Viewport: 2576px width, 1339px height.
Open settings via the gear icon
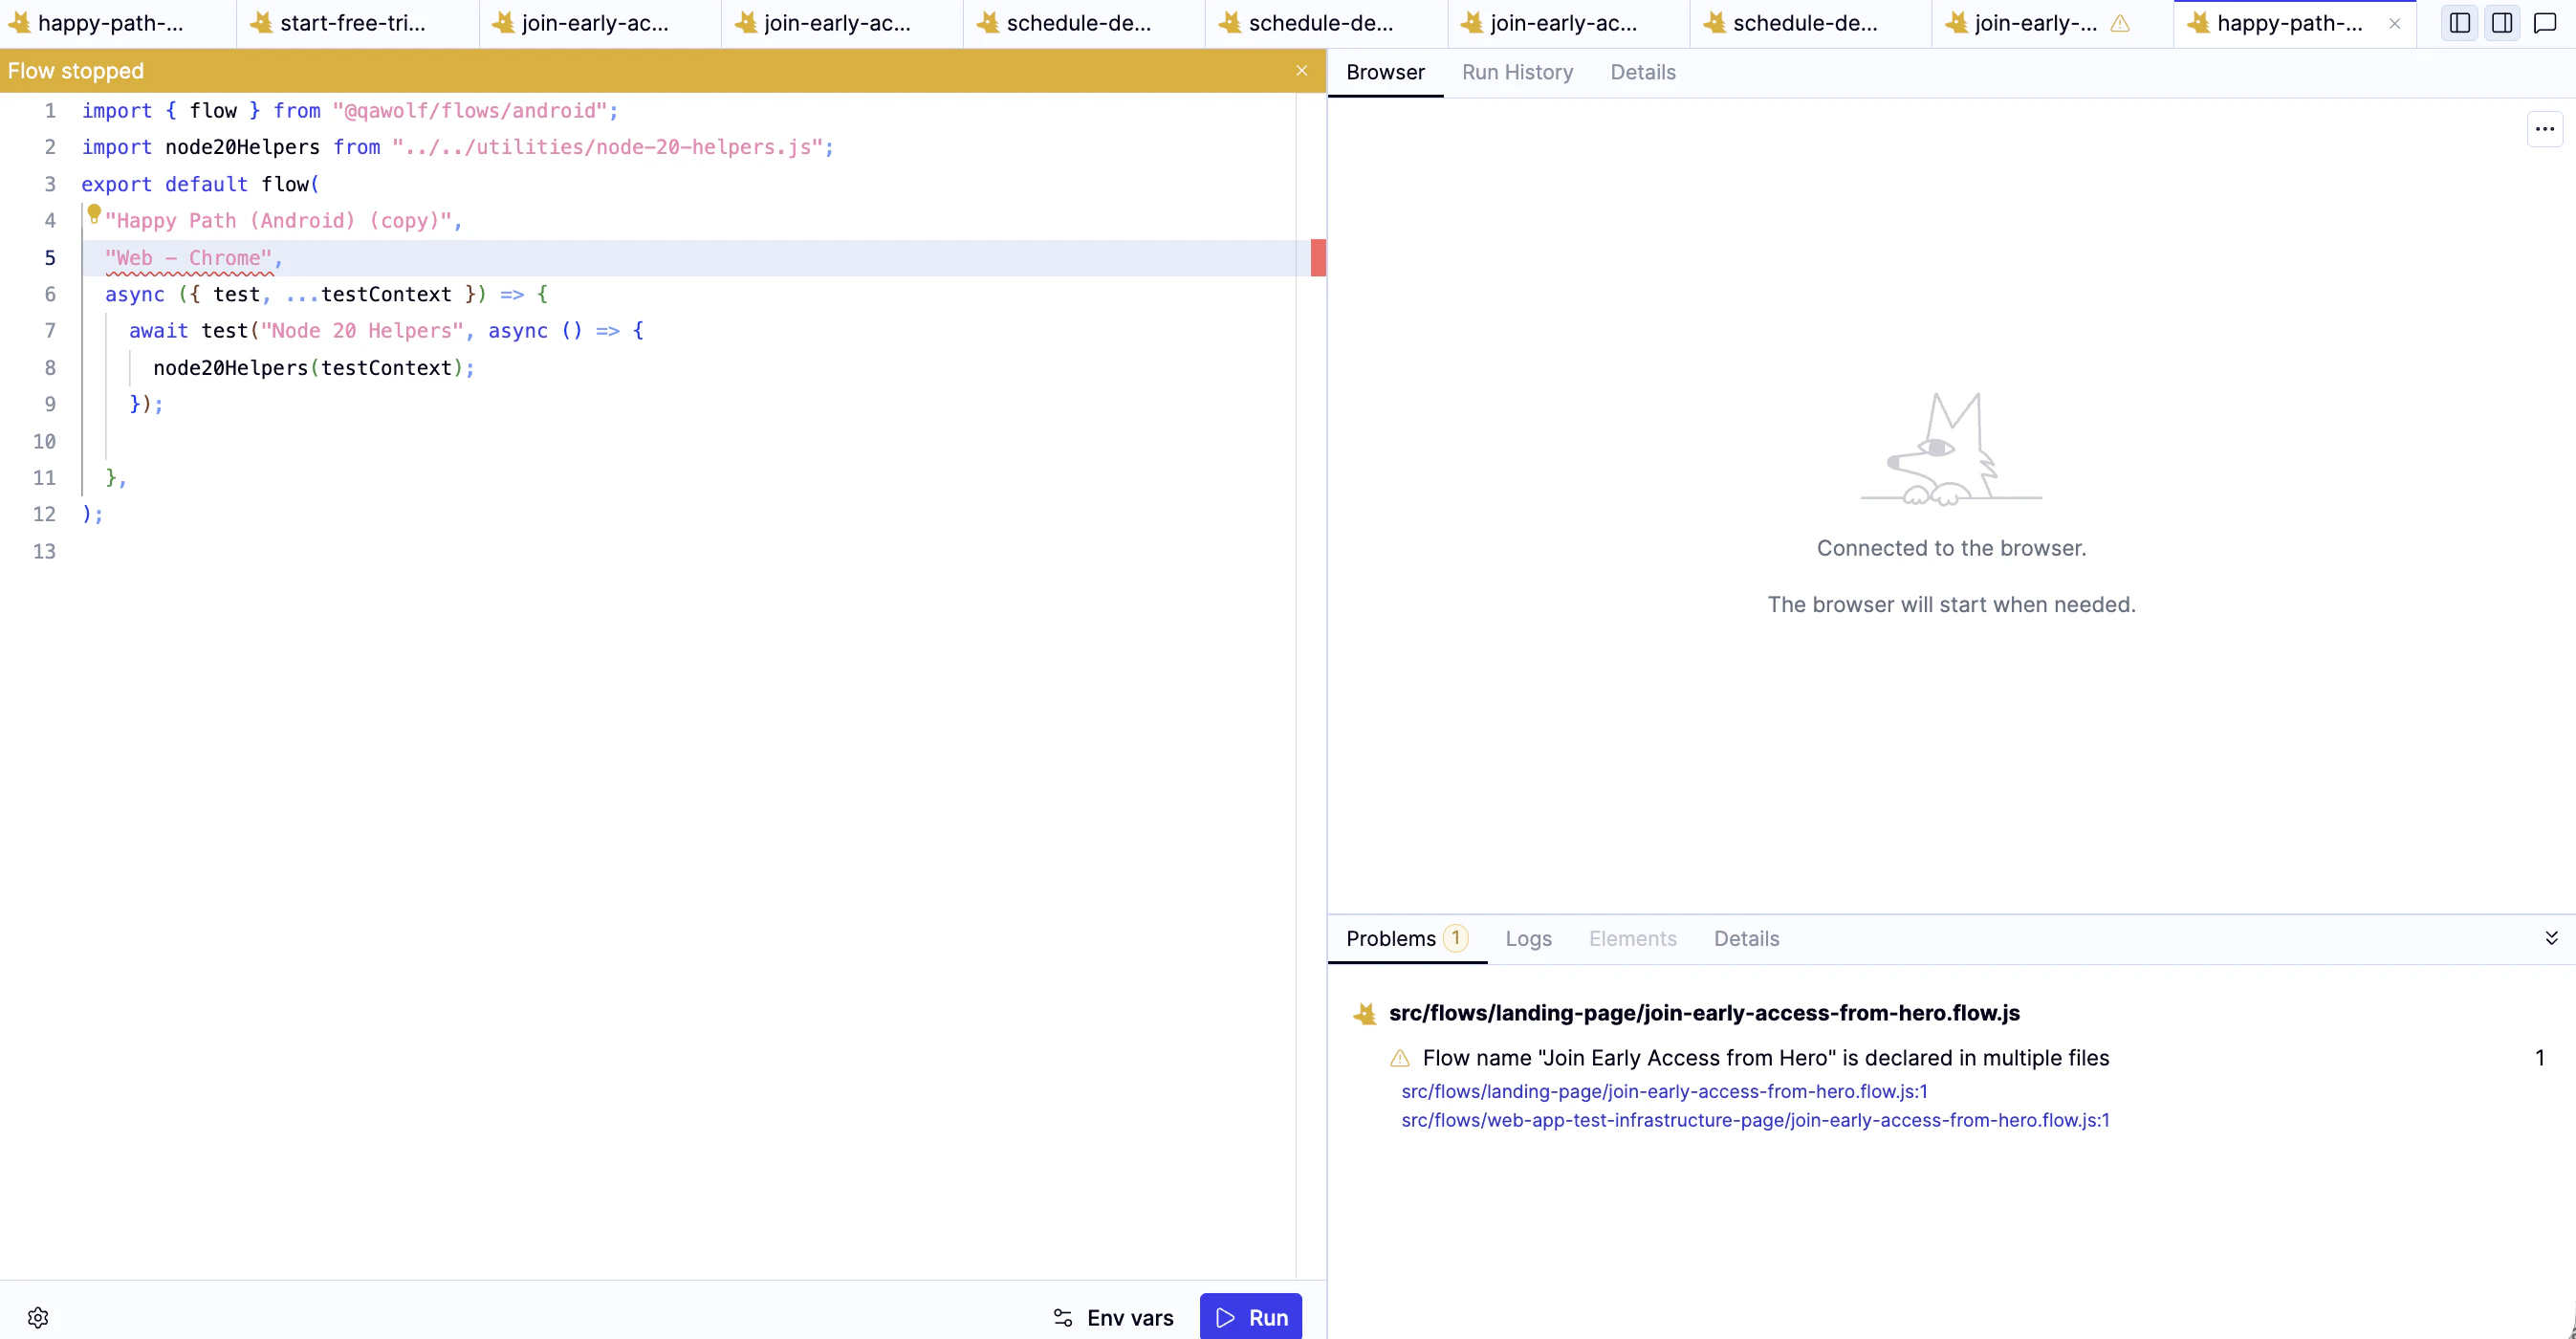[38, 1316]
